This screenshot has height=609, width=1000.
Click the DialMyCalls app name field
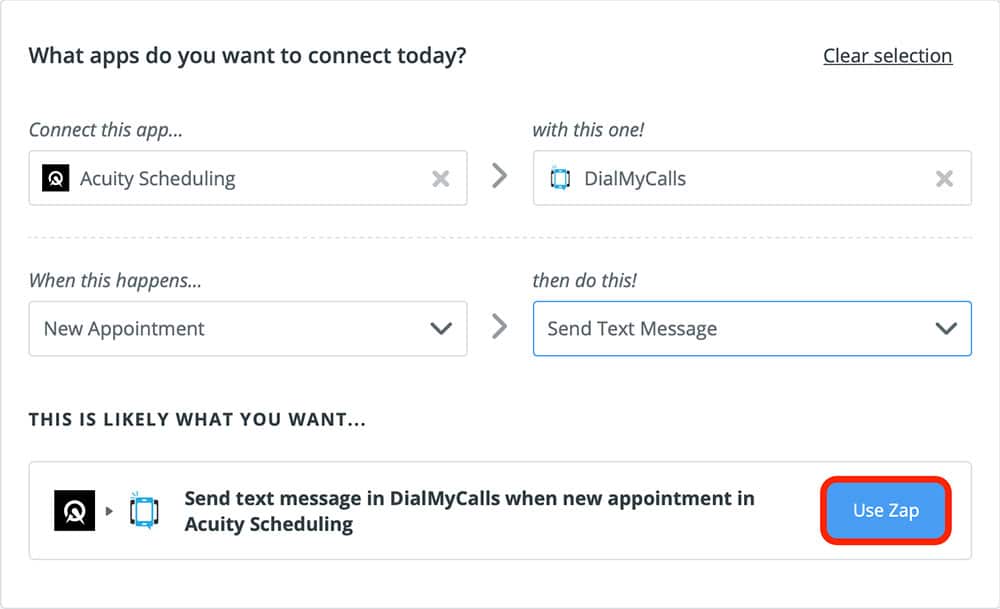point(740,179)
